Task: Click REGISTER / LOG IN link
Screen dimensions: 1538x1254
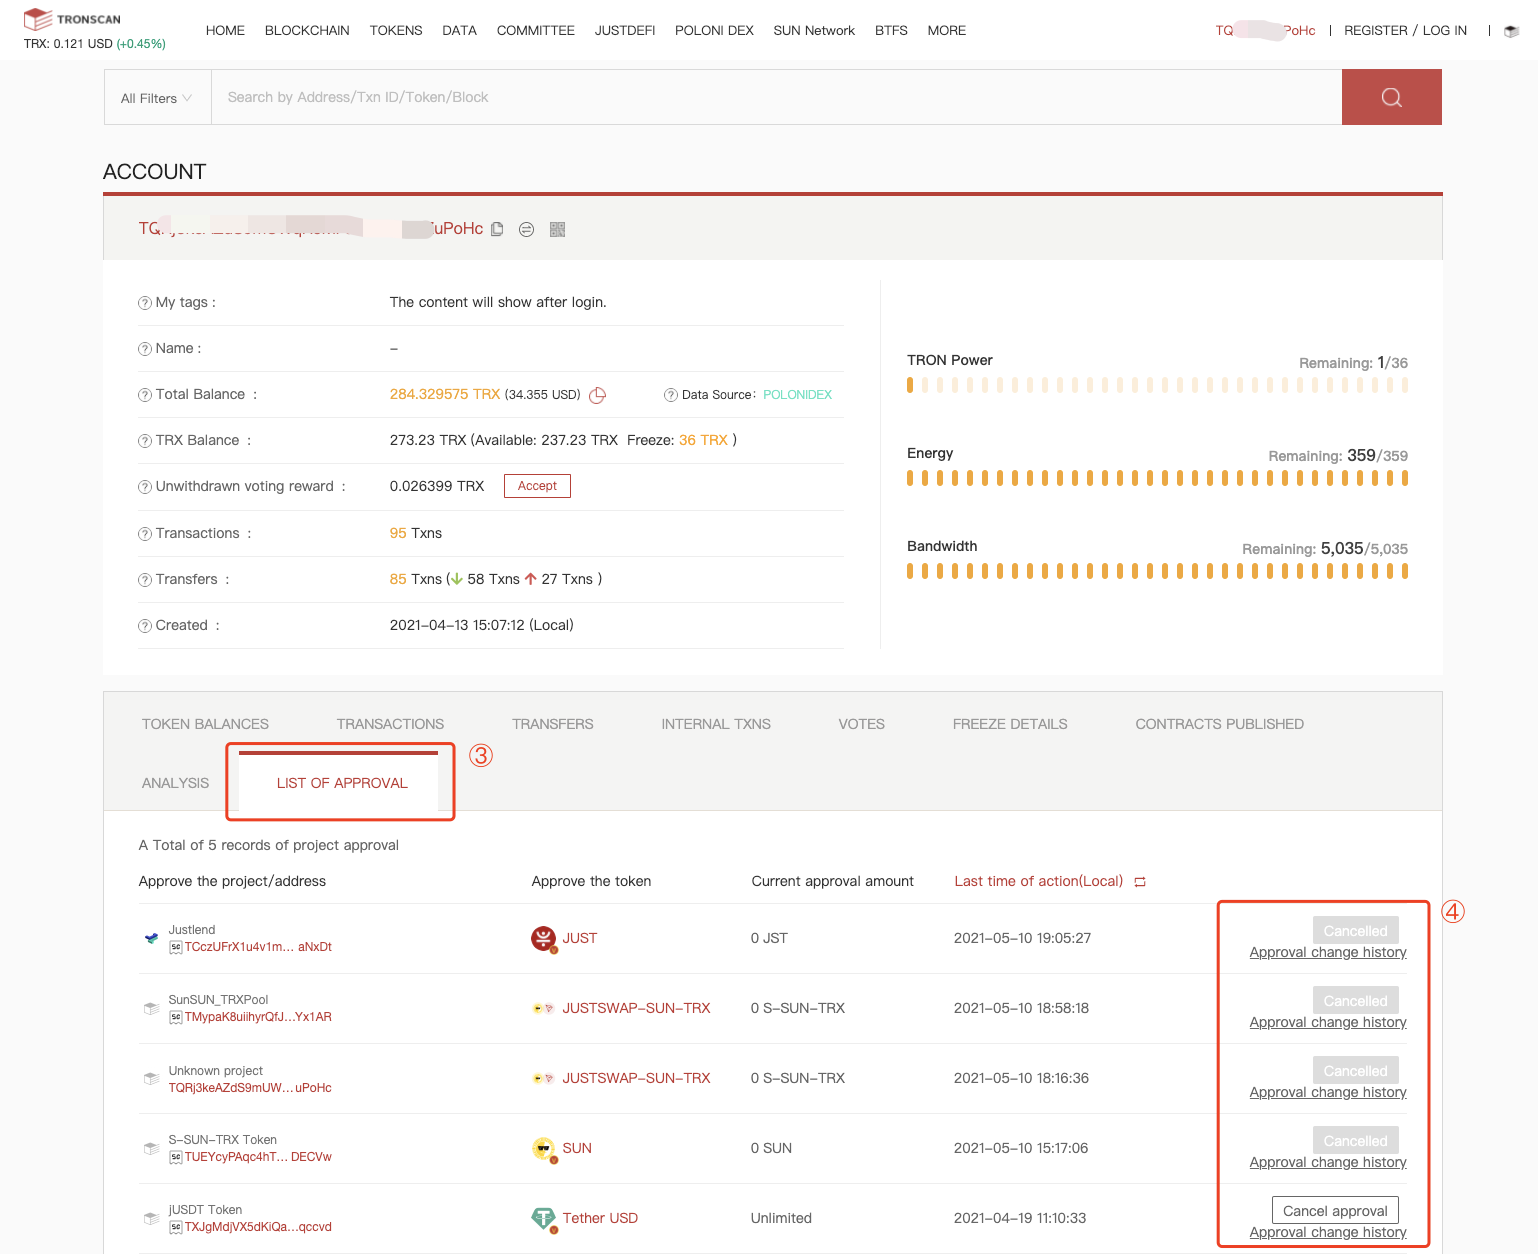Action: (x=1405, y=31)
